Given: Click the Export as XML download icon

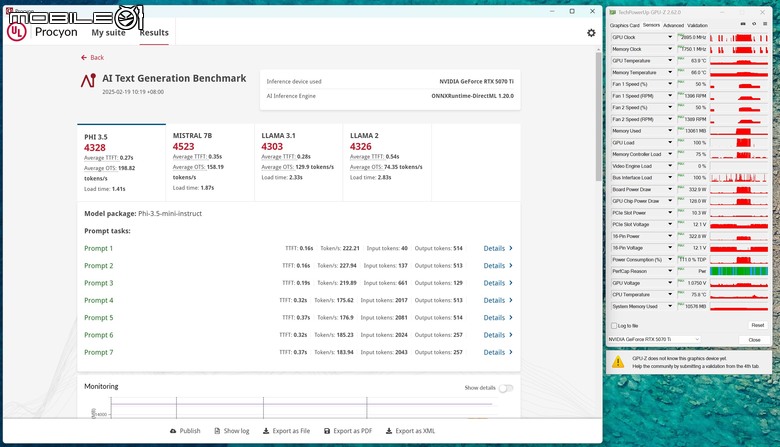Looking at the screenshot, I should [389, 431].
